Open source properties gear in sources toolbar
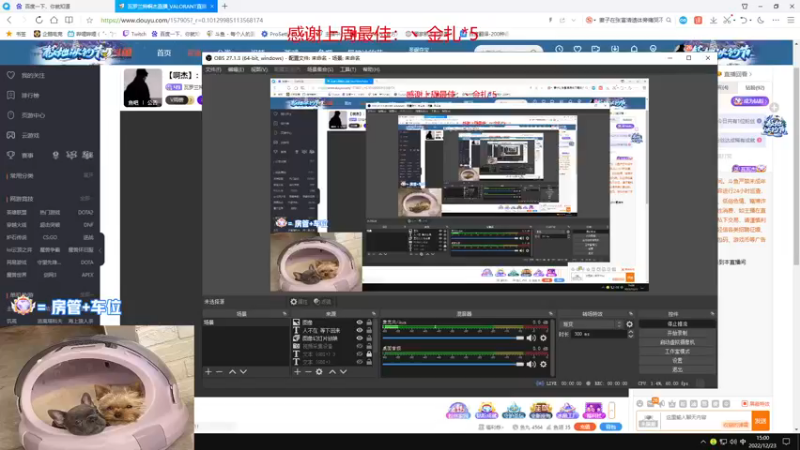 click(x=319, y=372)
